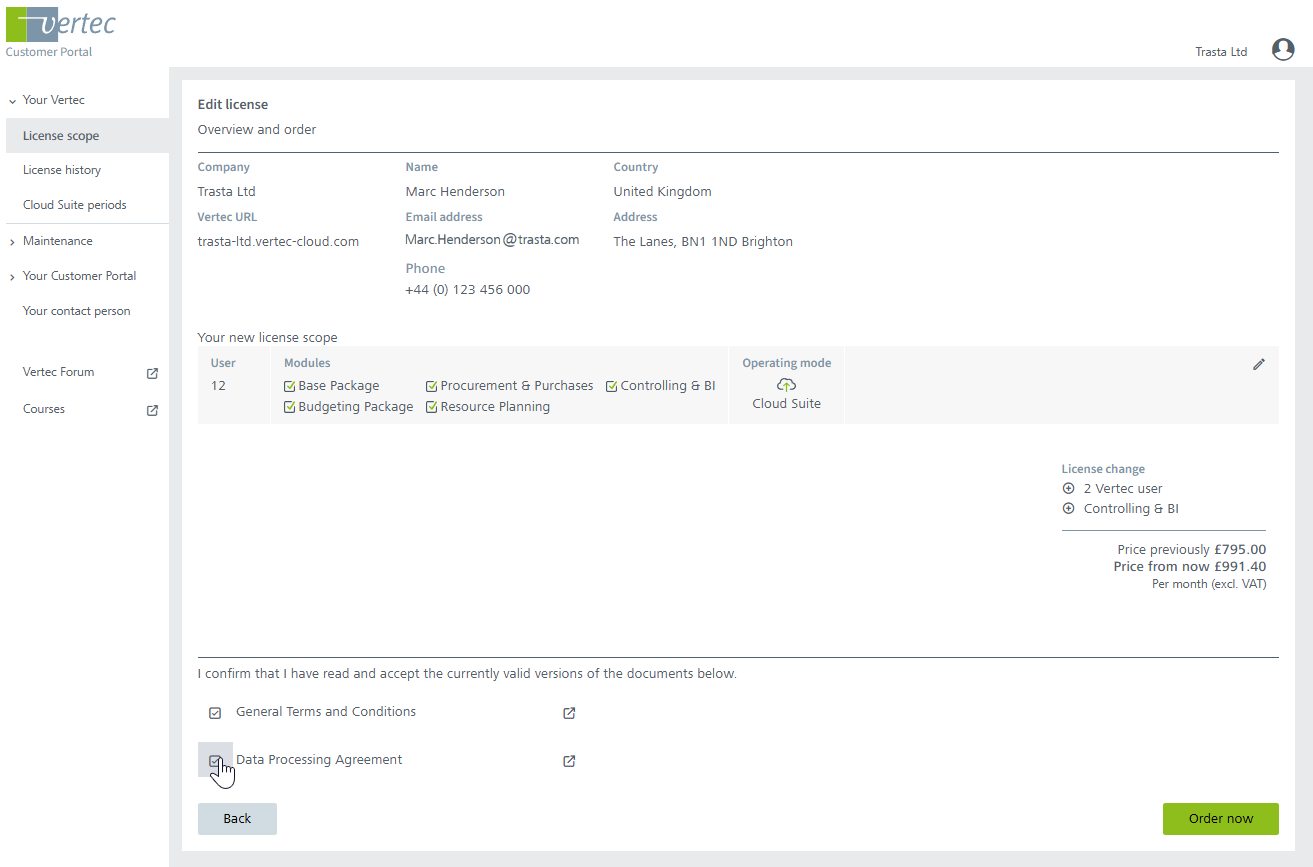
Task: Click the Vertec Forum external link icon
Action: (x=152, y=373)
